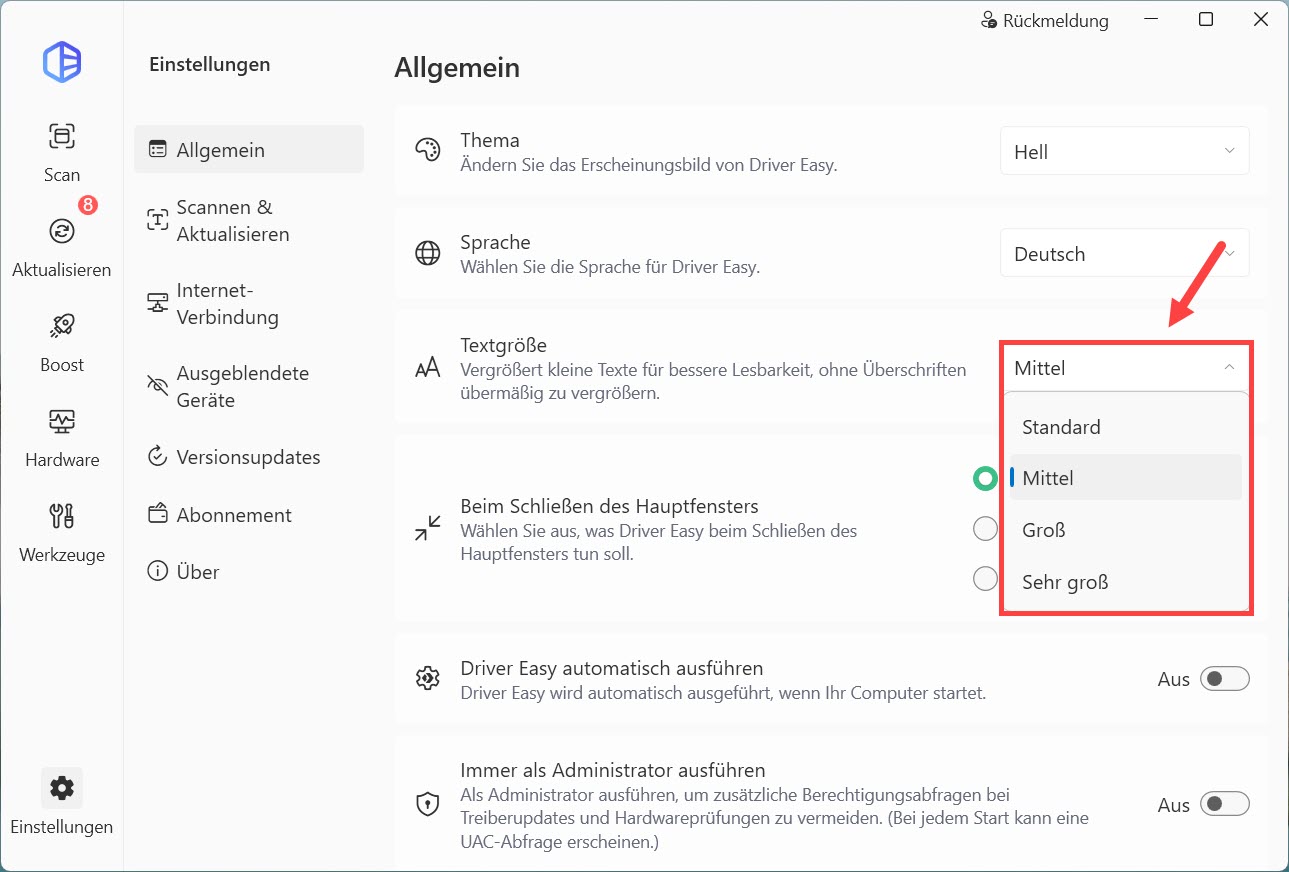The height and width of the screenshot is (872, 1289).
Task: Minimize the Driver Easy window
Action: tap(1152, 20)
